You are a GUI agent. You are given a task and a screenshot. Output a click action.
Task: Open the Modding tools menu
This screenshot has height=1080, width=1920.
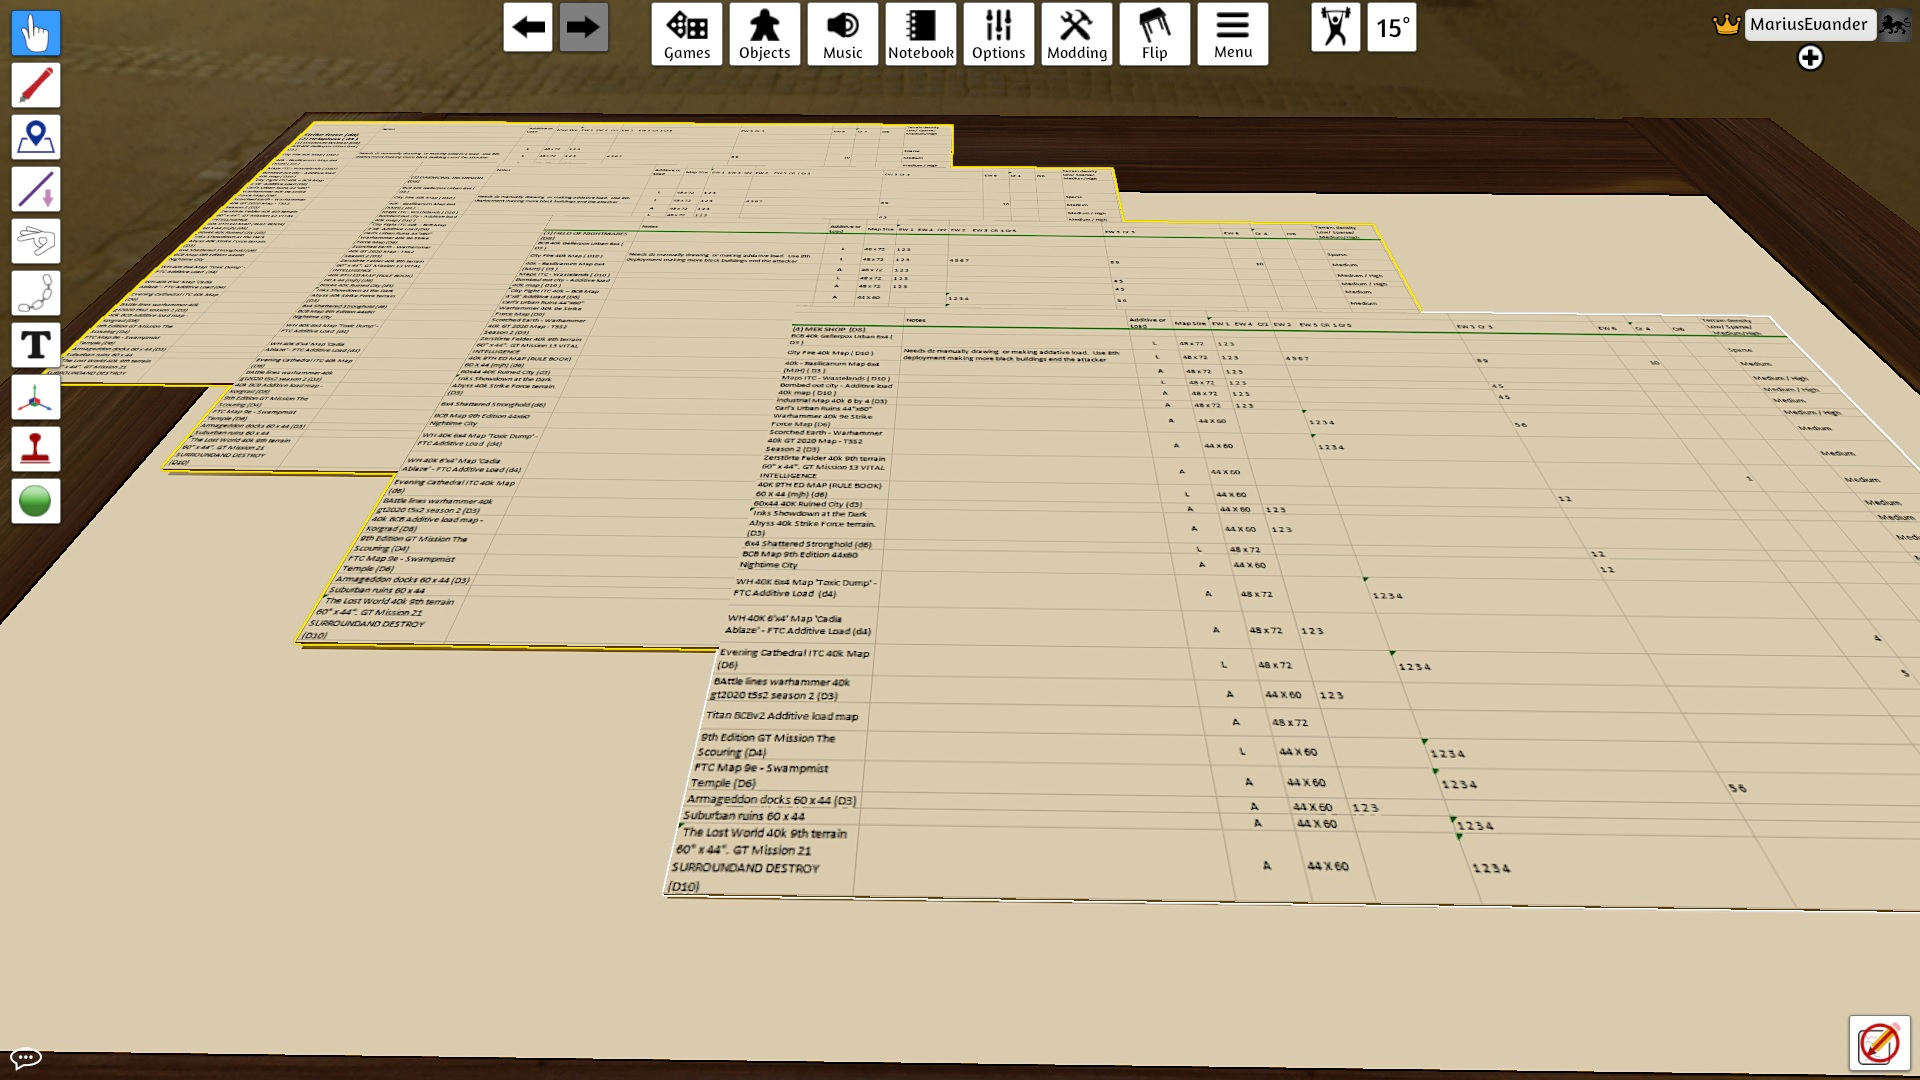point(1077,34)
